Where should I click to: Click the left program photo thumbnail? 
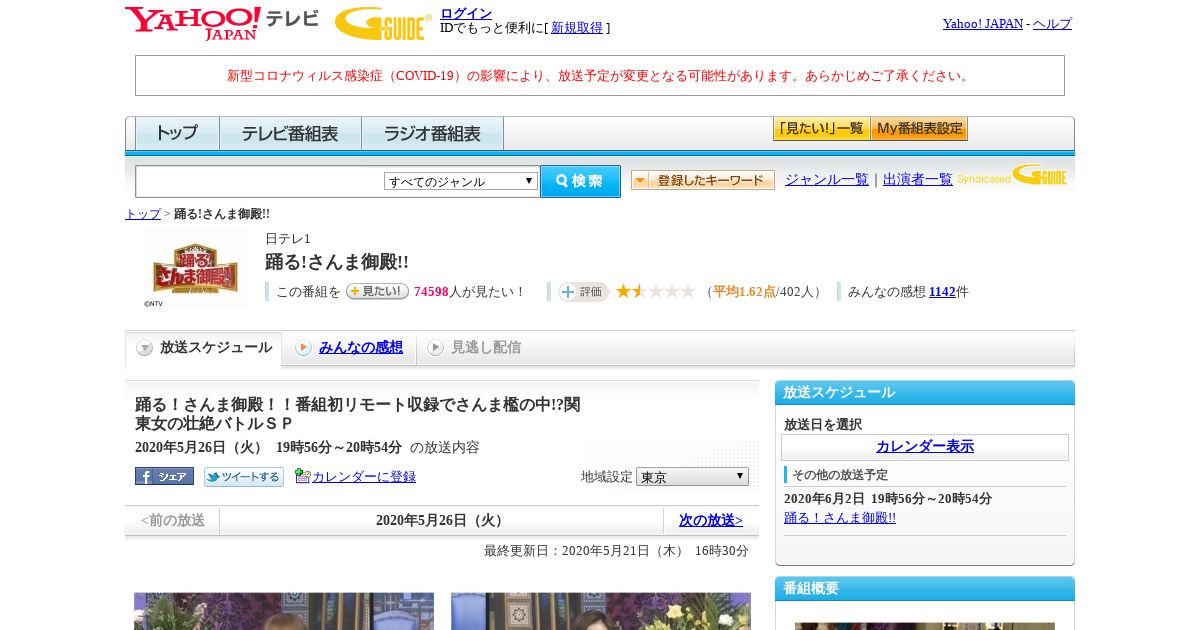[284, 611]
